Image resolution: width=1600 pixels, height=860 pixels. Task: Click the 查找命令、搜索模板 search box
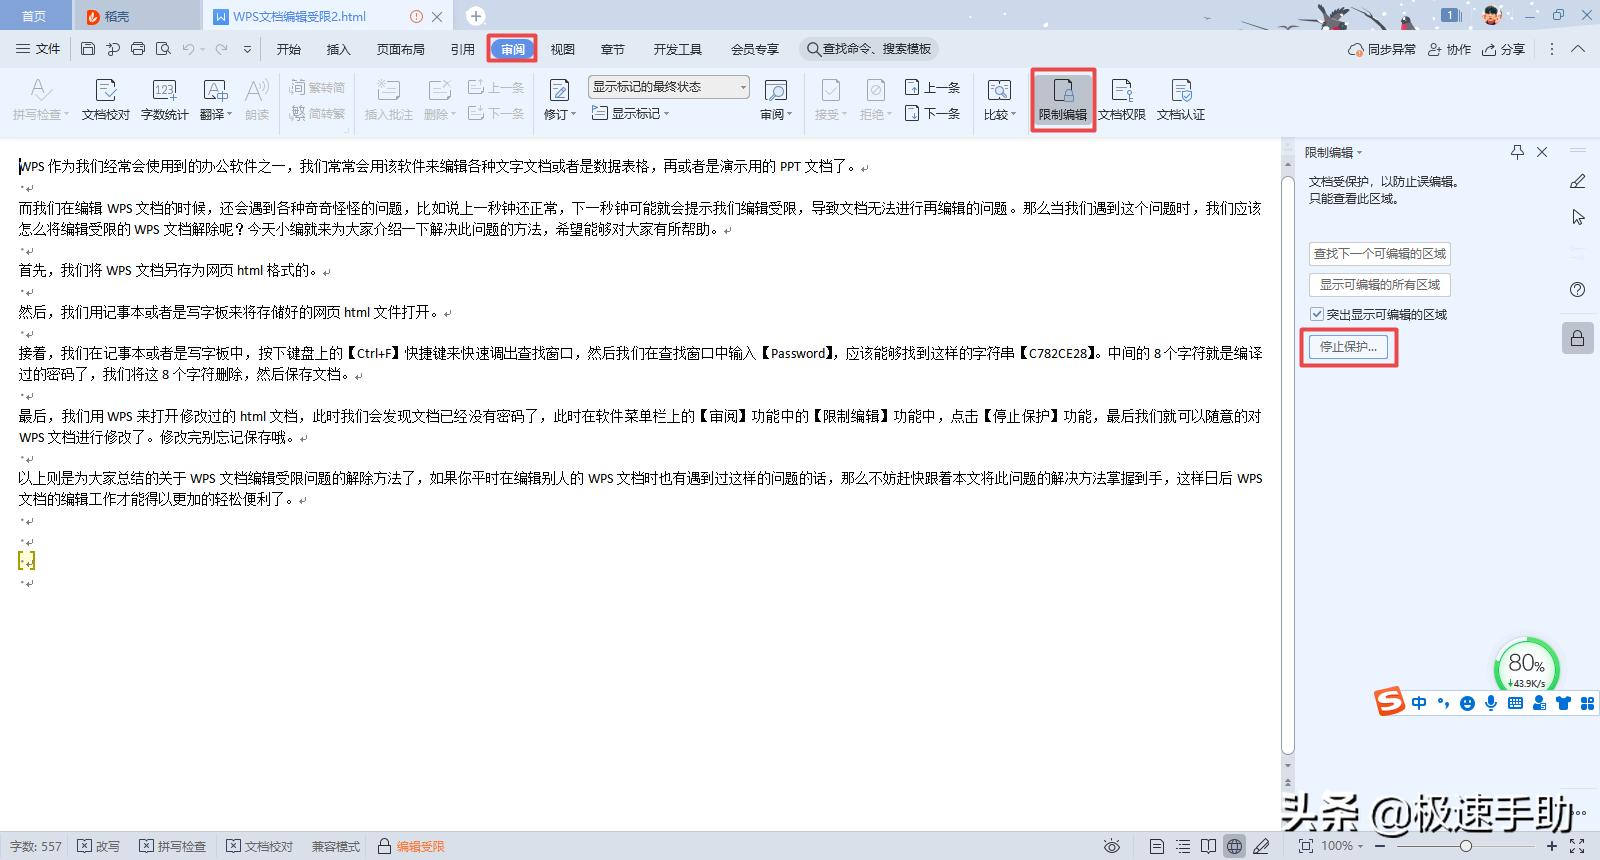click(870, 49)
